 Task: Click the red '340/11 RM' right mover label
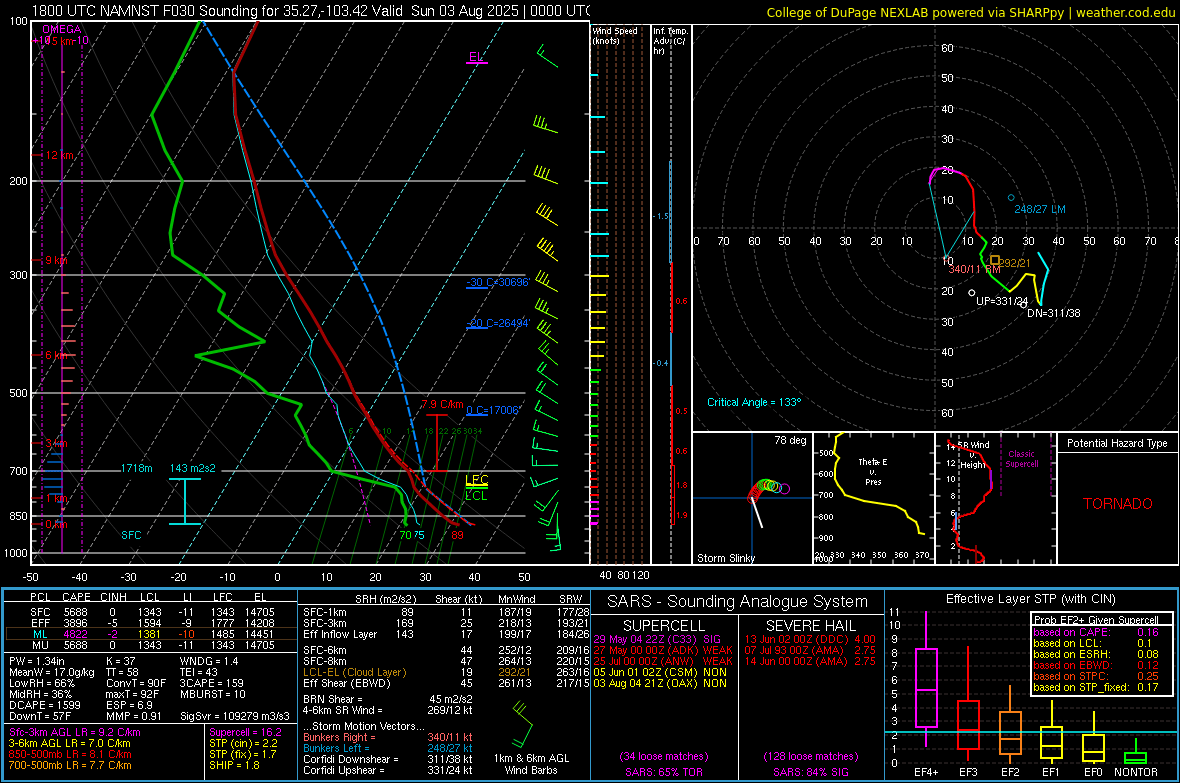click(x=974, y=269)
